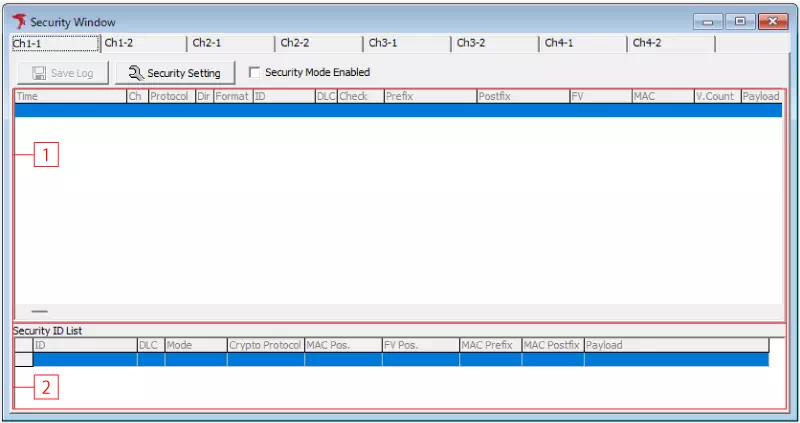
Task: Click the Mode column header in ID list
Action: pyautogui.click(x=196, y=345)
